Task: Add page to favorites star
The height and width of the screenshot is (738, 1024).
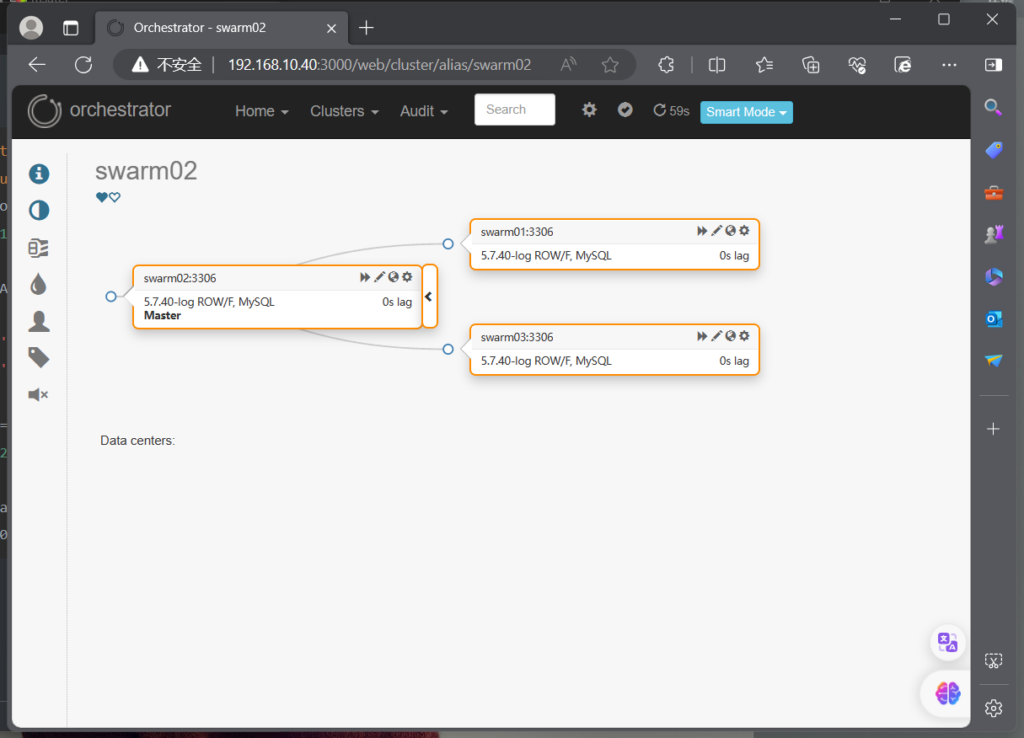Action: (x=610, y=65)
